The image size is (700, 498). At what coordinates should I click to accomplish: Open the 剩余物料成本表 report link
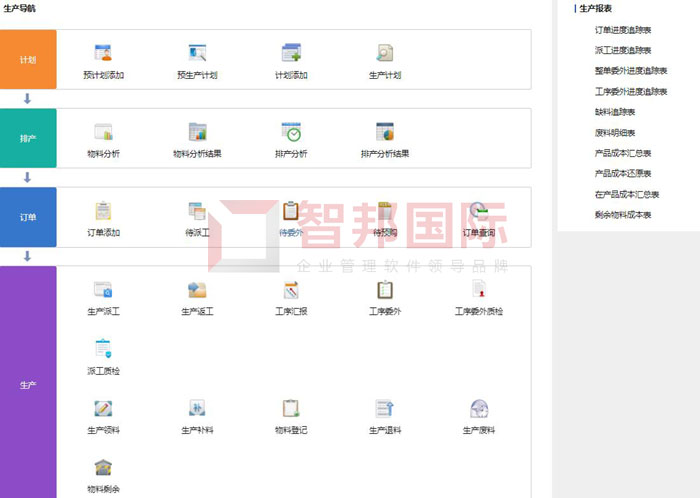click(623, 215)
